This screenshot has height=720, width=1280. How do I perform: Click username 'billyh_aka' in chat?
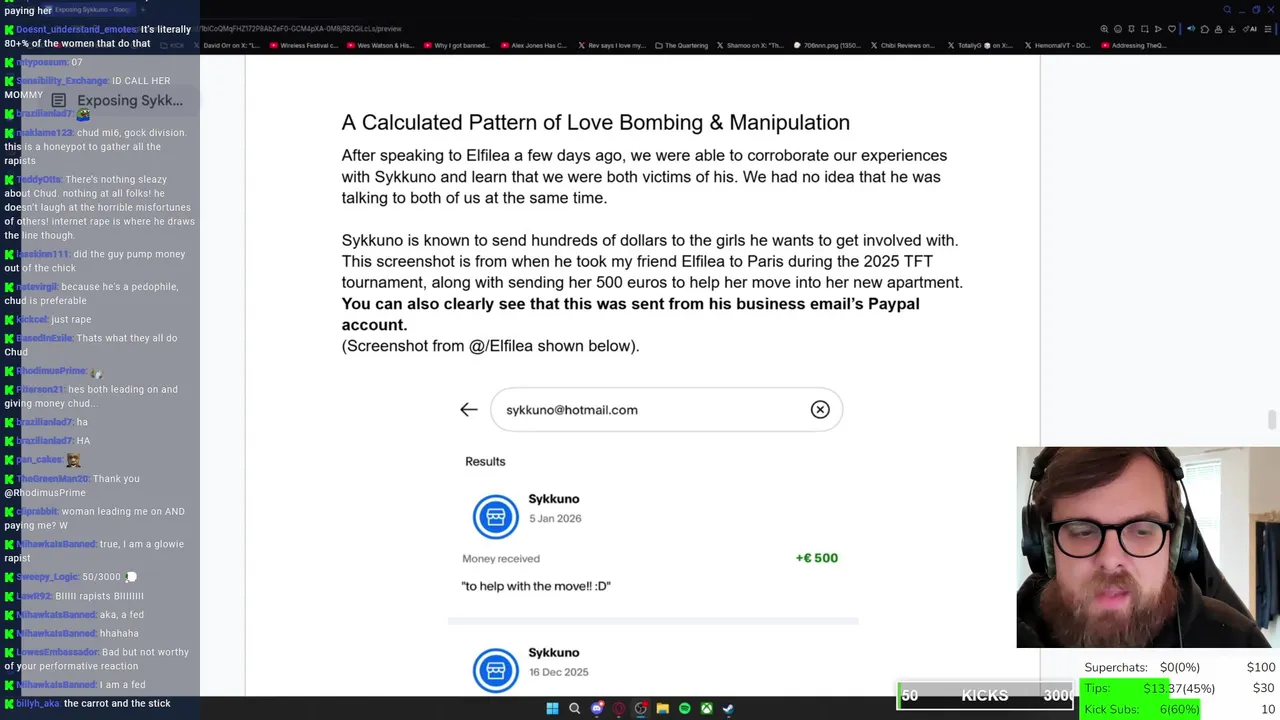pyautogui.click(x=38, y=703)
